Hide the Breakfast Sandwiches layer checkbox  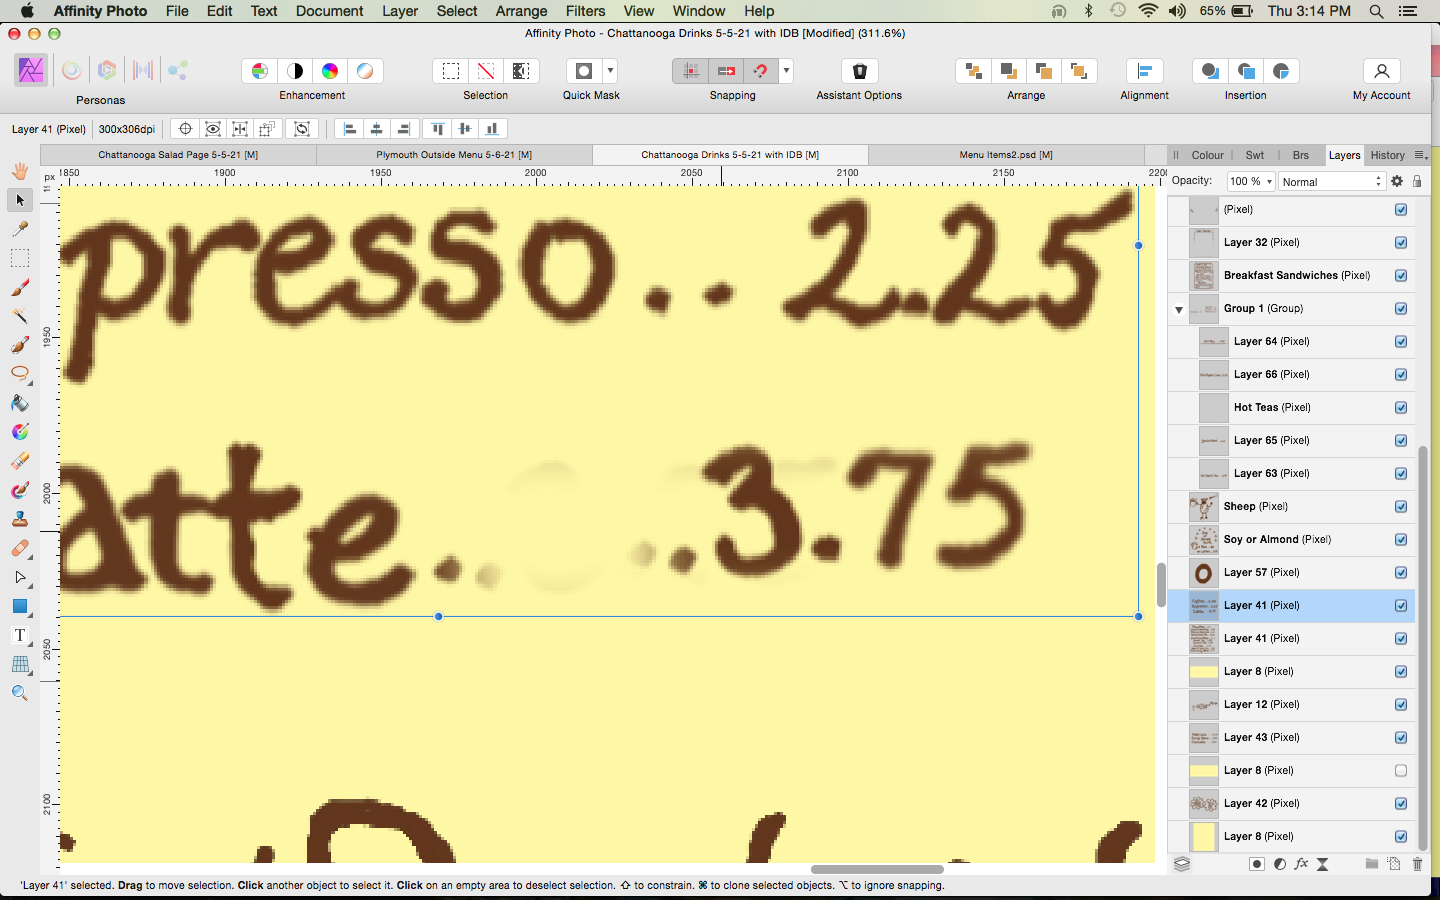pyautogui.click(x=1401, y=275)
